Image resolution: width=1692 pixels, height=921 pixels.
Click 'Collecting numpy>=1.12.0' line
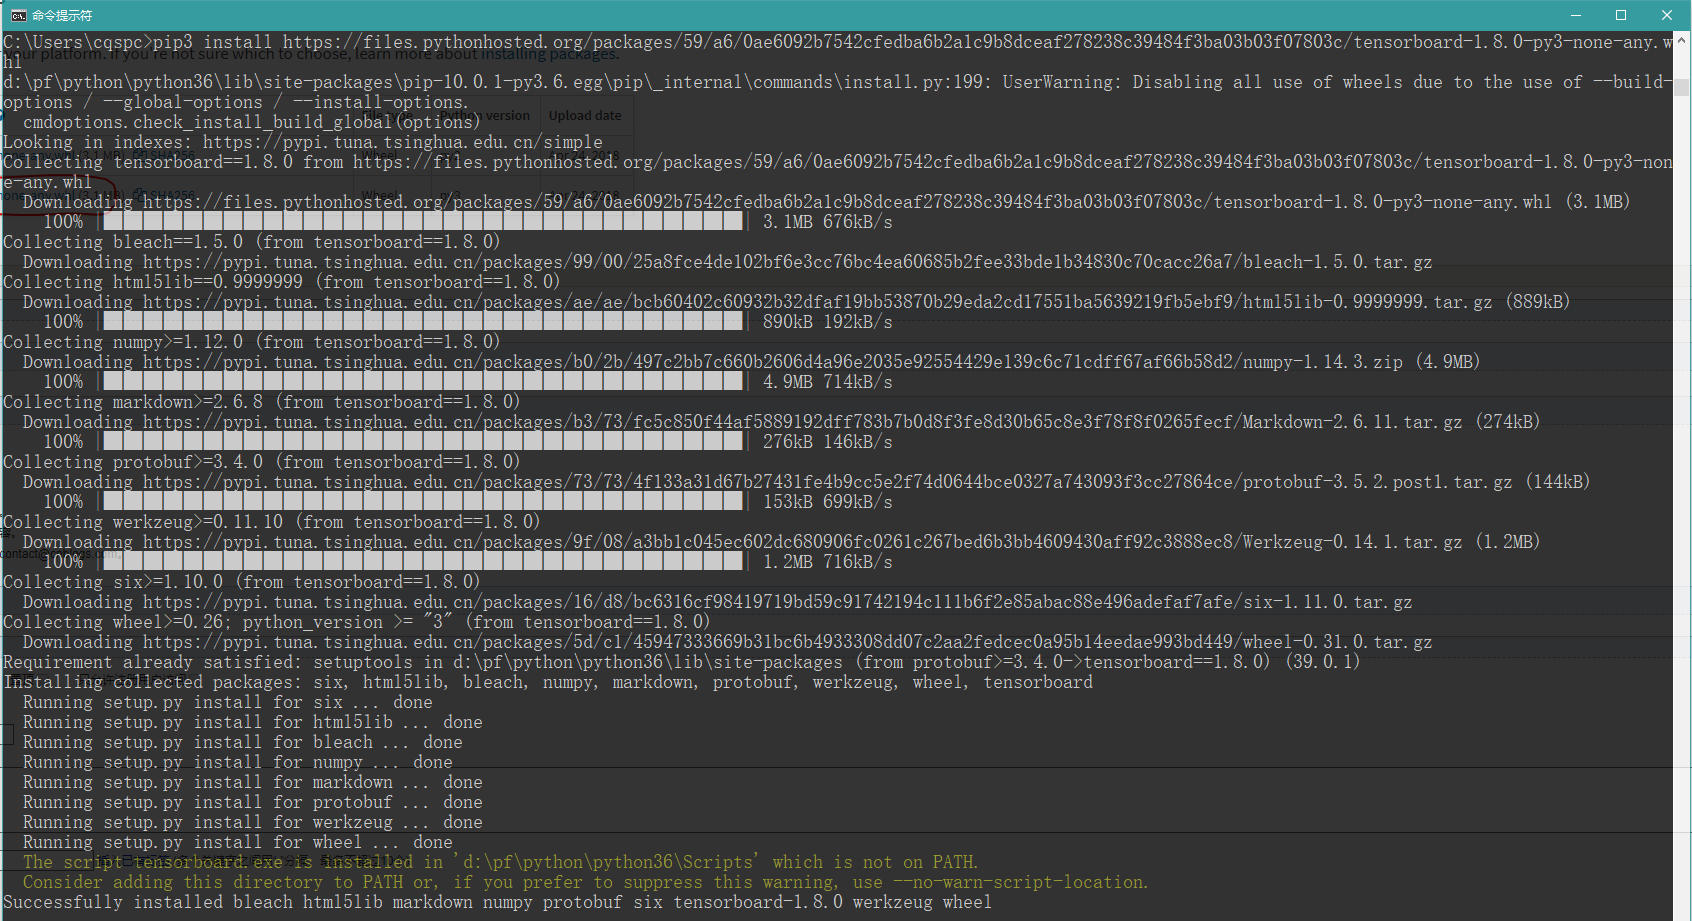pyautogui.click(x=252, y=342)
